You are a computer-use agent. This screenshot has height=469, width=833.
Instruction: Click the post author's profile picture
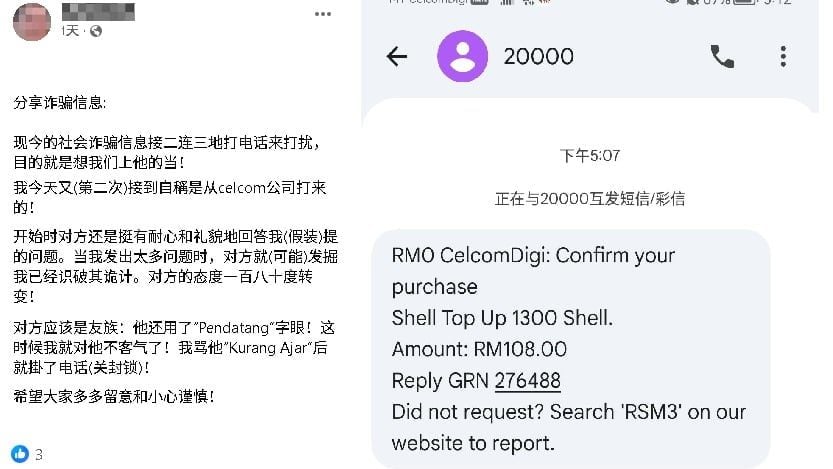tap(33, 22)
